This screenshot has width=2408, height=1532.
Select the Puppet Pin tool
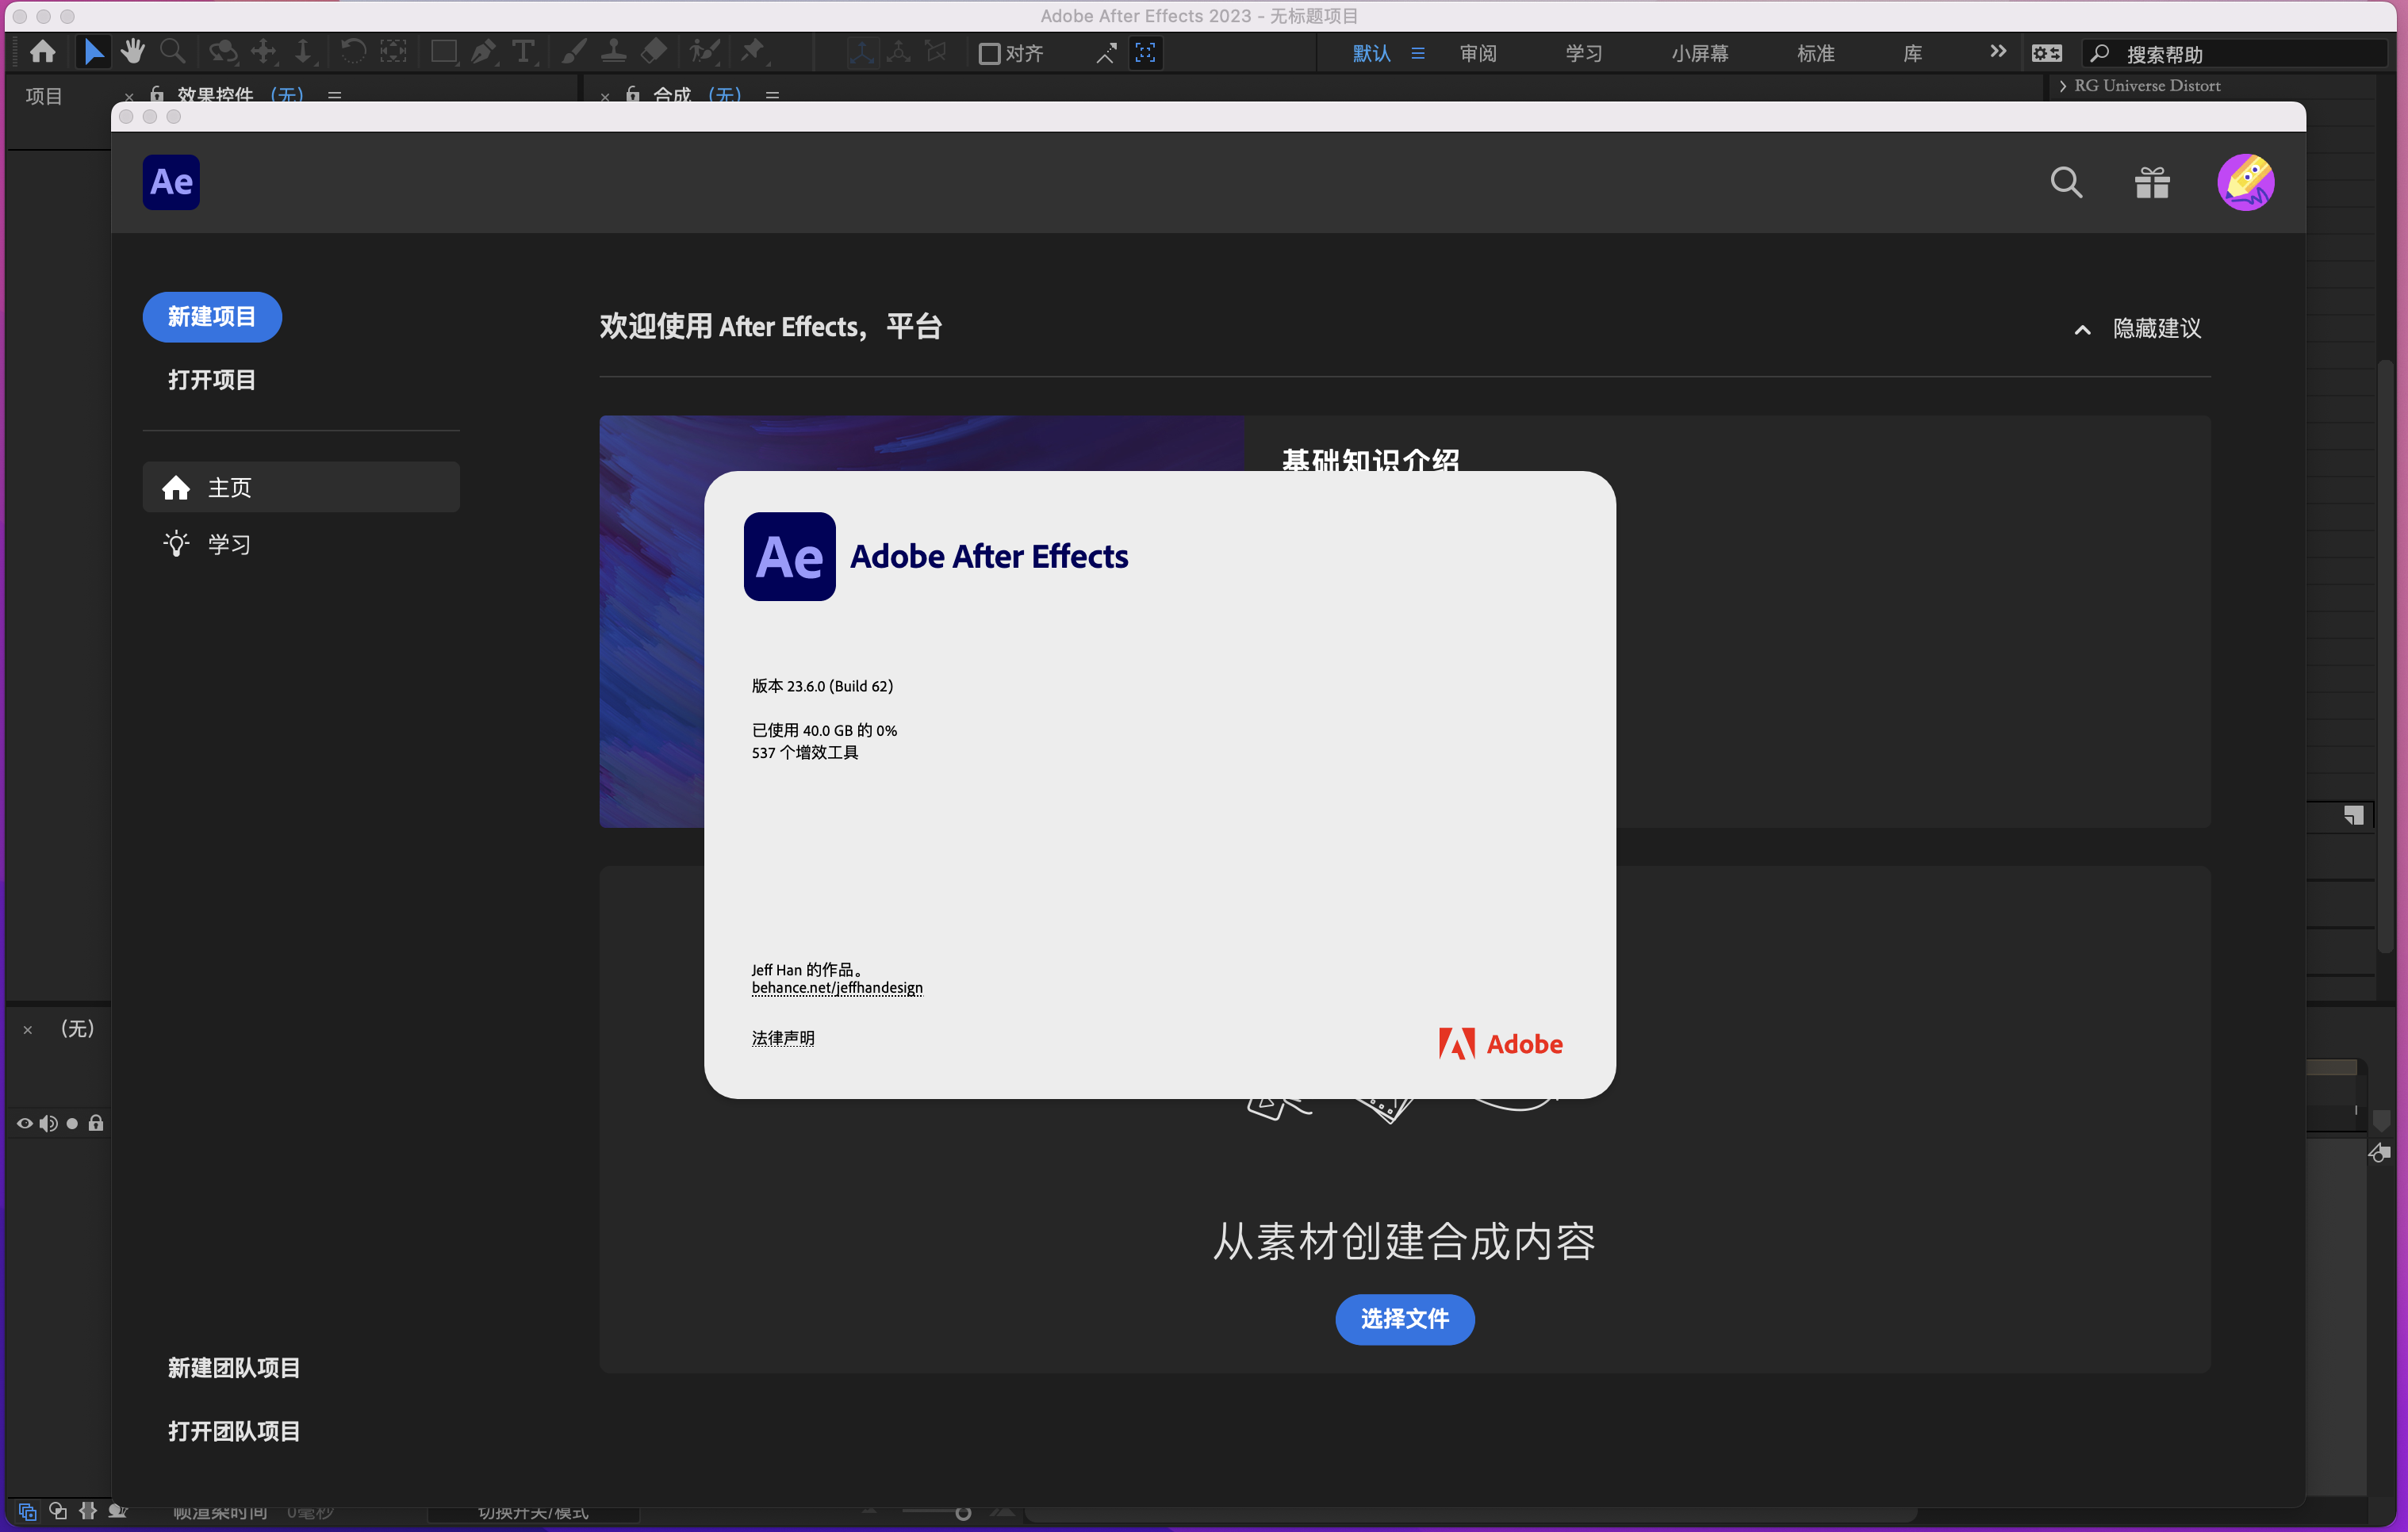753,52
